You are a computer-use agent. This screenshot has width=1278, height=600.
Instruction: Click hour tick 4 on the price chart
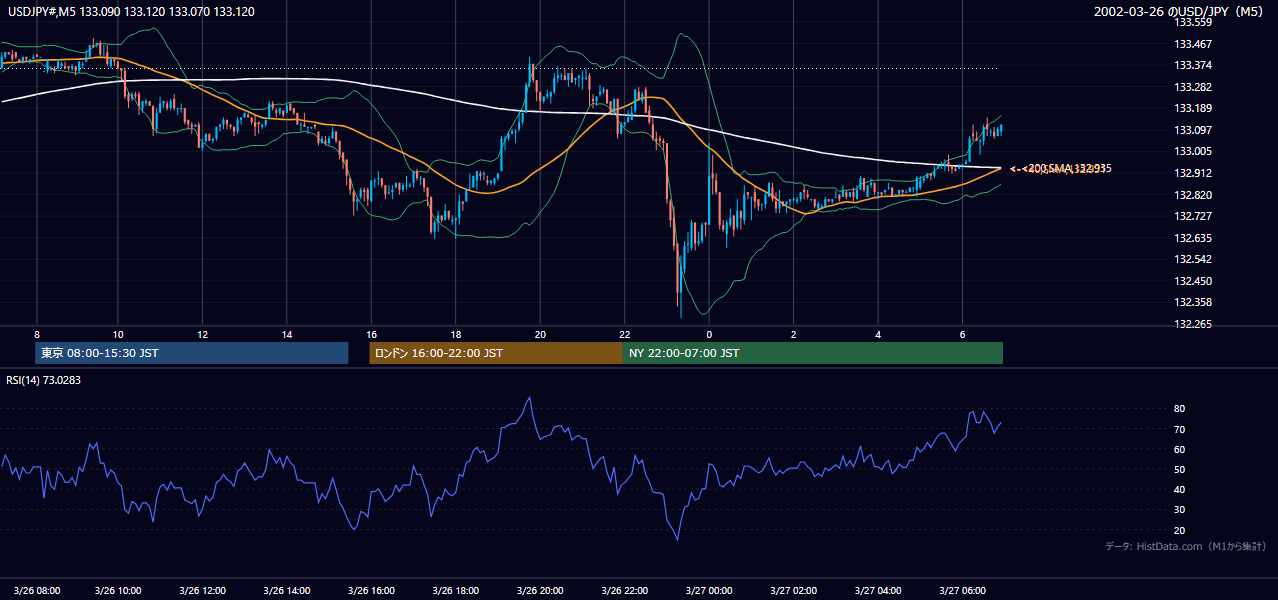878,334
